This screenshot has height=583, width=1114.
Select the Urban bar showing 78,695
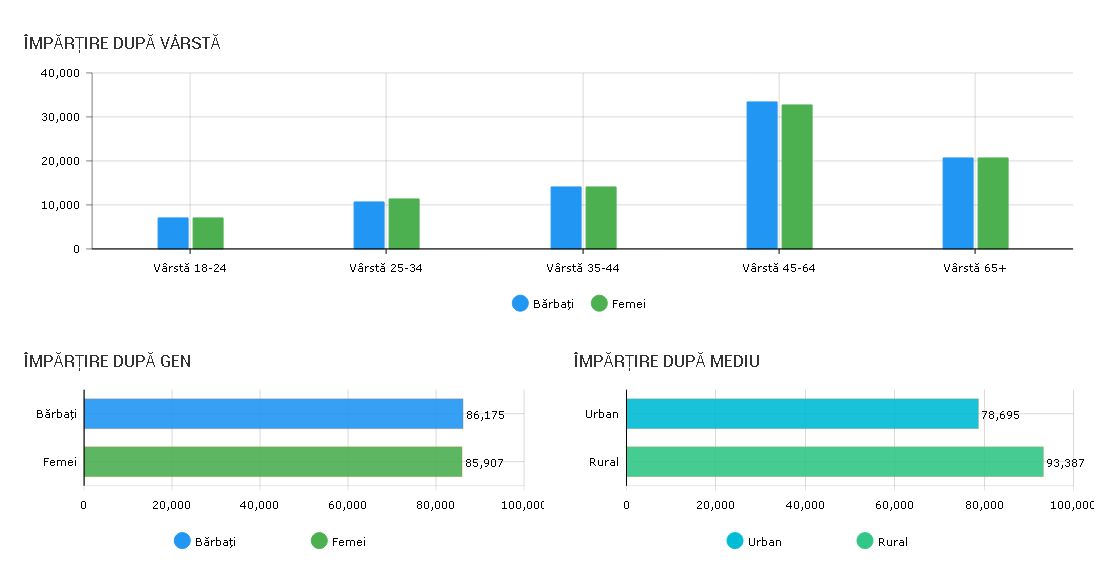point(802,414)
